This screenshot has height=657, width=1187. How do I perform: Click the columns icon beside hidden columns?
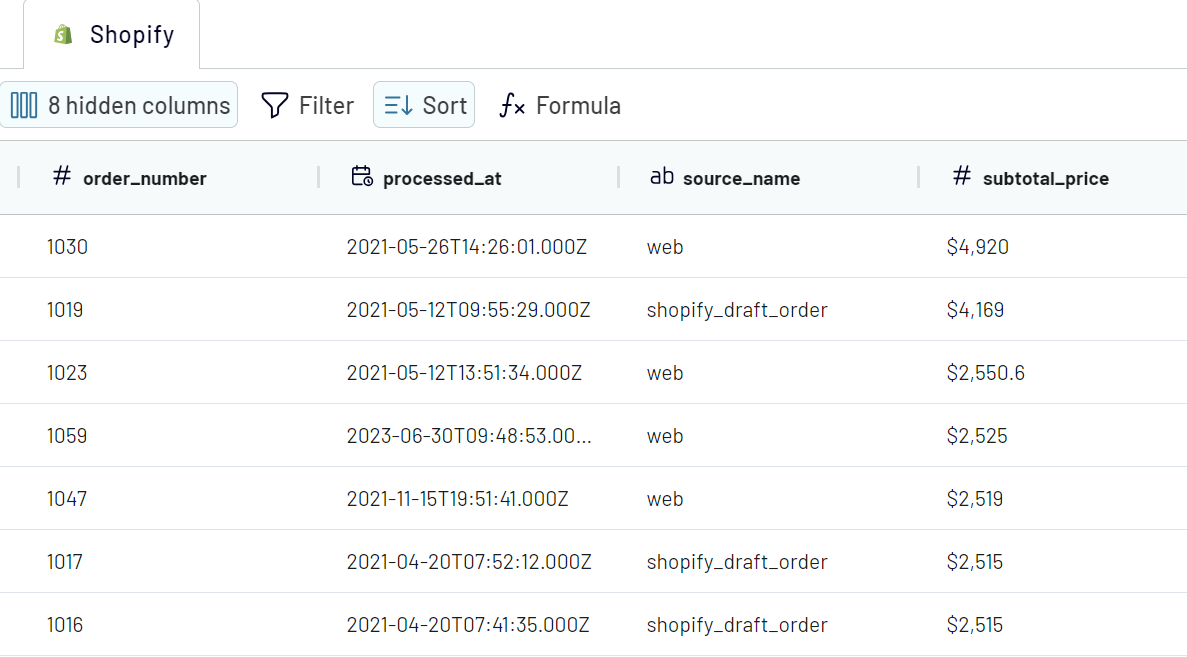23,105
